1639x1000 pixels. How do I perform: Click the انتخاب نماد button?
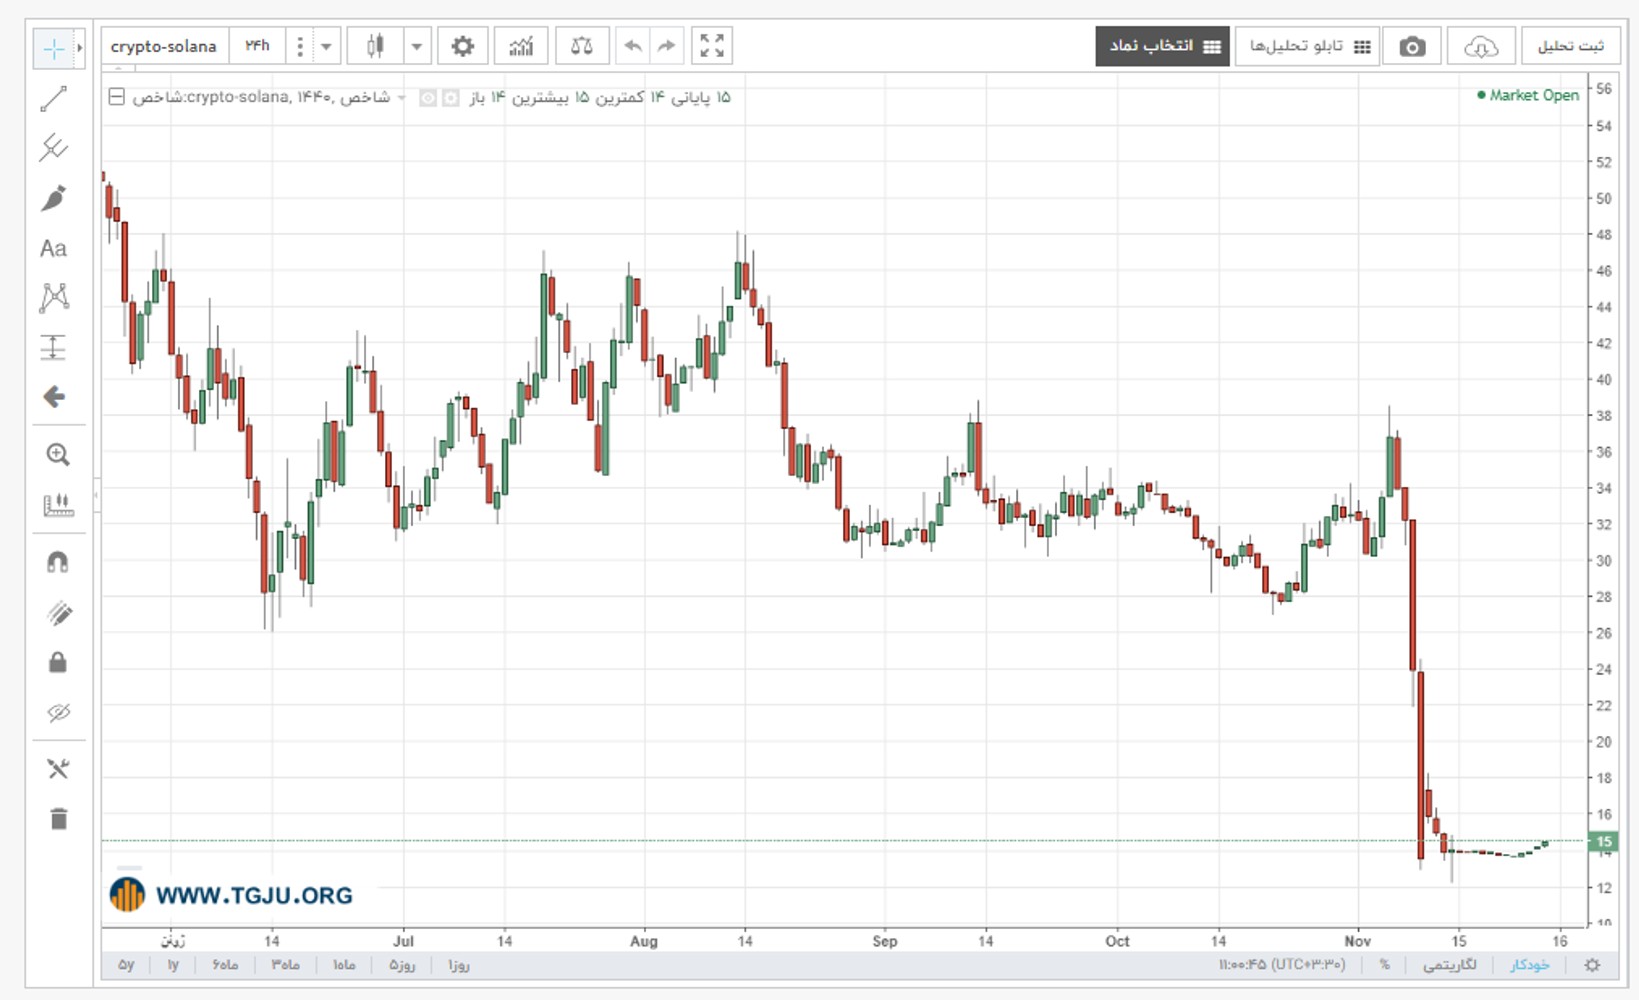coord(1163,46)
